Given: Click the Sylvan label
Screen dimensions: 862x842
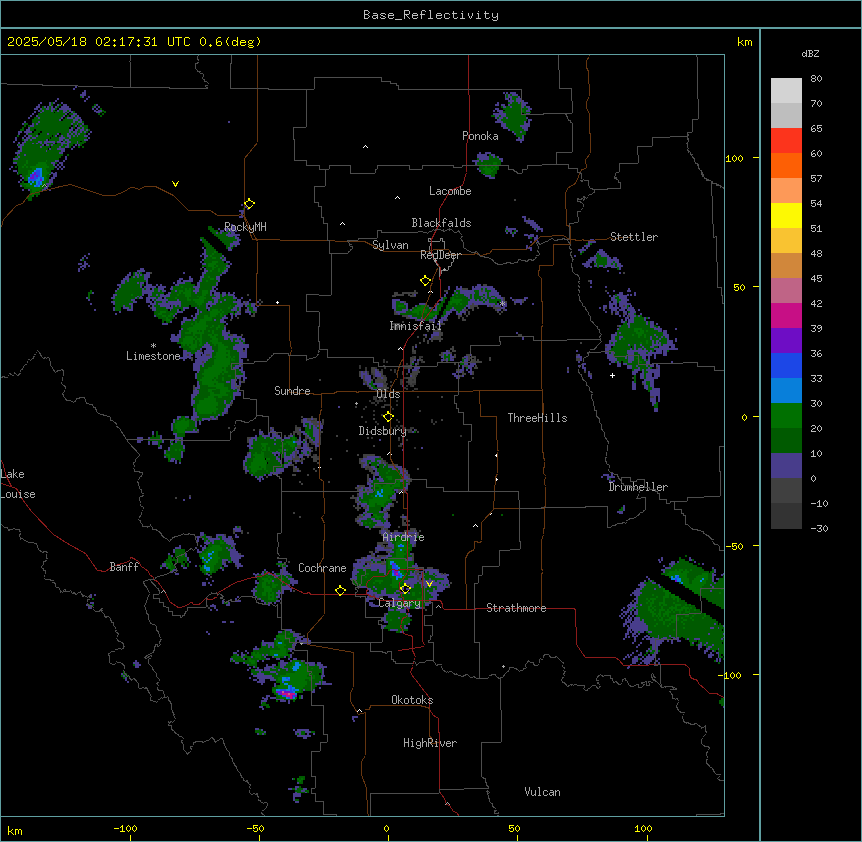Looking at the screenshot, I should click(x=390, y=245).
